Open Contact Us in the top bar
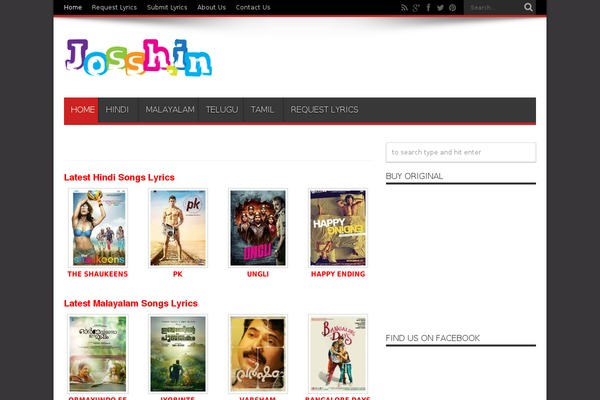This screenshot has width=600, height=400. coord(253,7)
